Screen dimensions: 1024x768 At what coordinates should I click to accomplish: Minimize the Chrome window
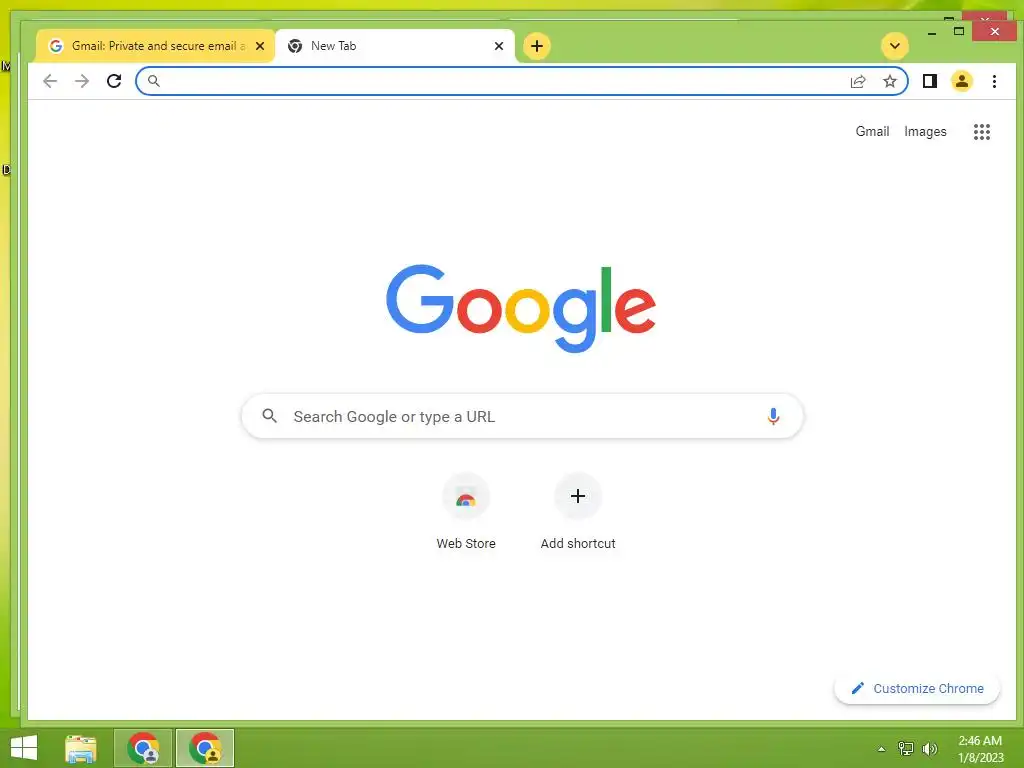point(932,32)
